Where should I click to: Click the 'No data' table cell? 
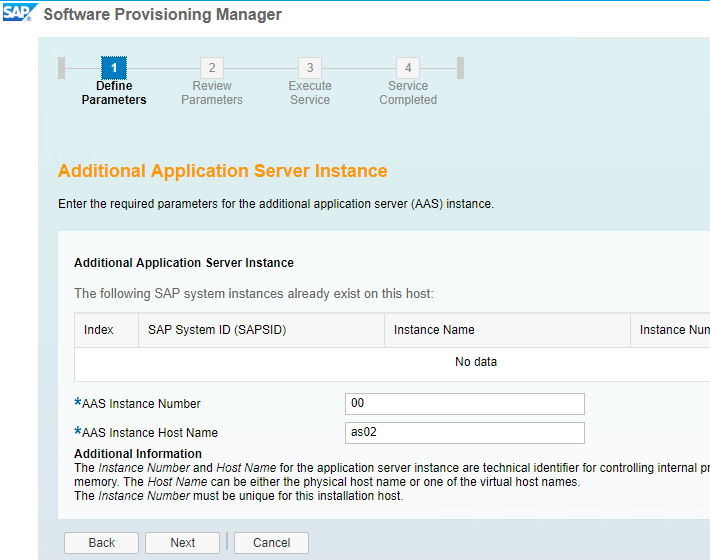[x=476, y=362]
